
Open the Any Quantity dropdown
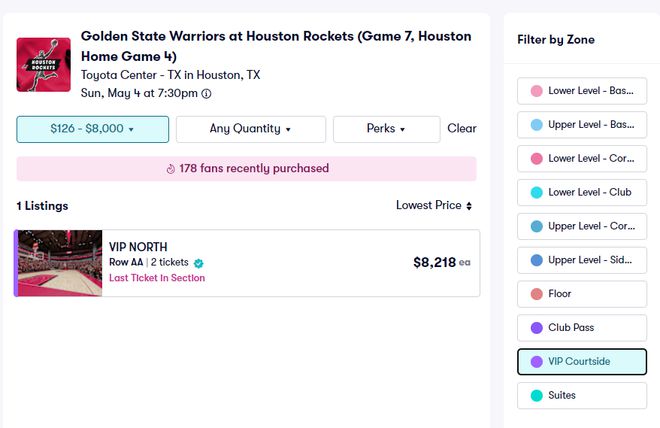tap(250, 129)
